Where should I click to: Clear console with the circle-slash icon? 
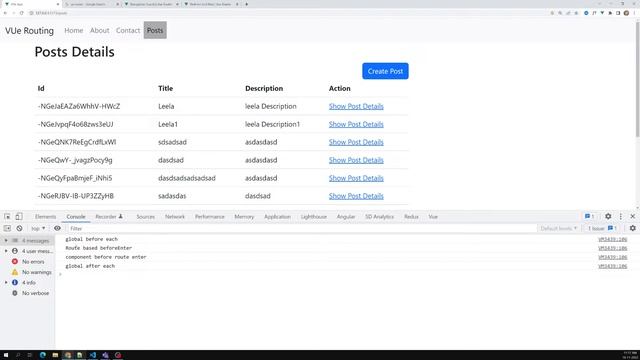(19, 228)
